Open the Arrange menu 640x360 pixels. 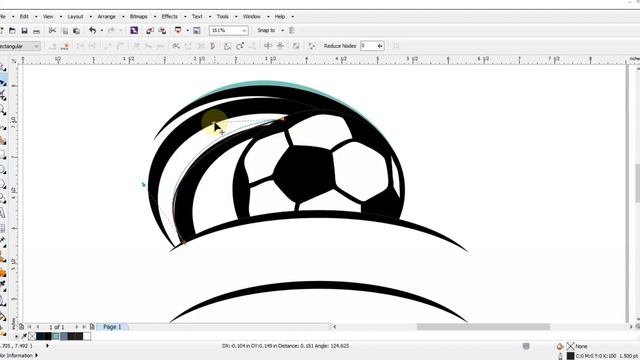pos(107,17)
